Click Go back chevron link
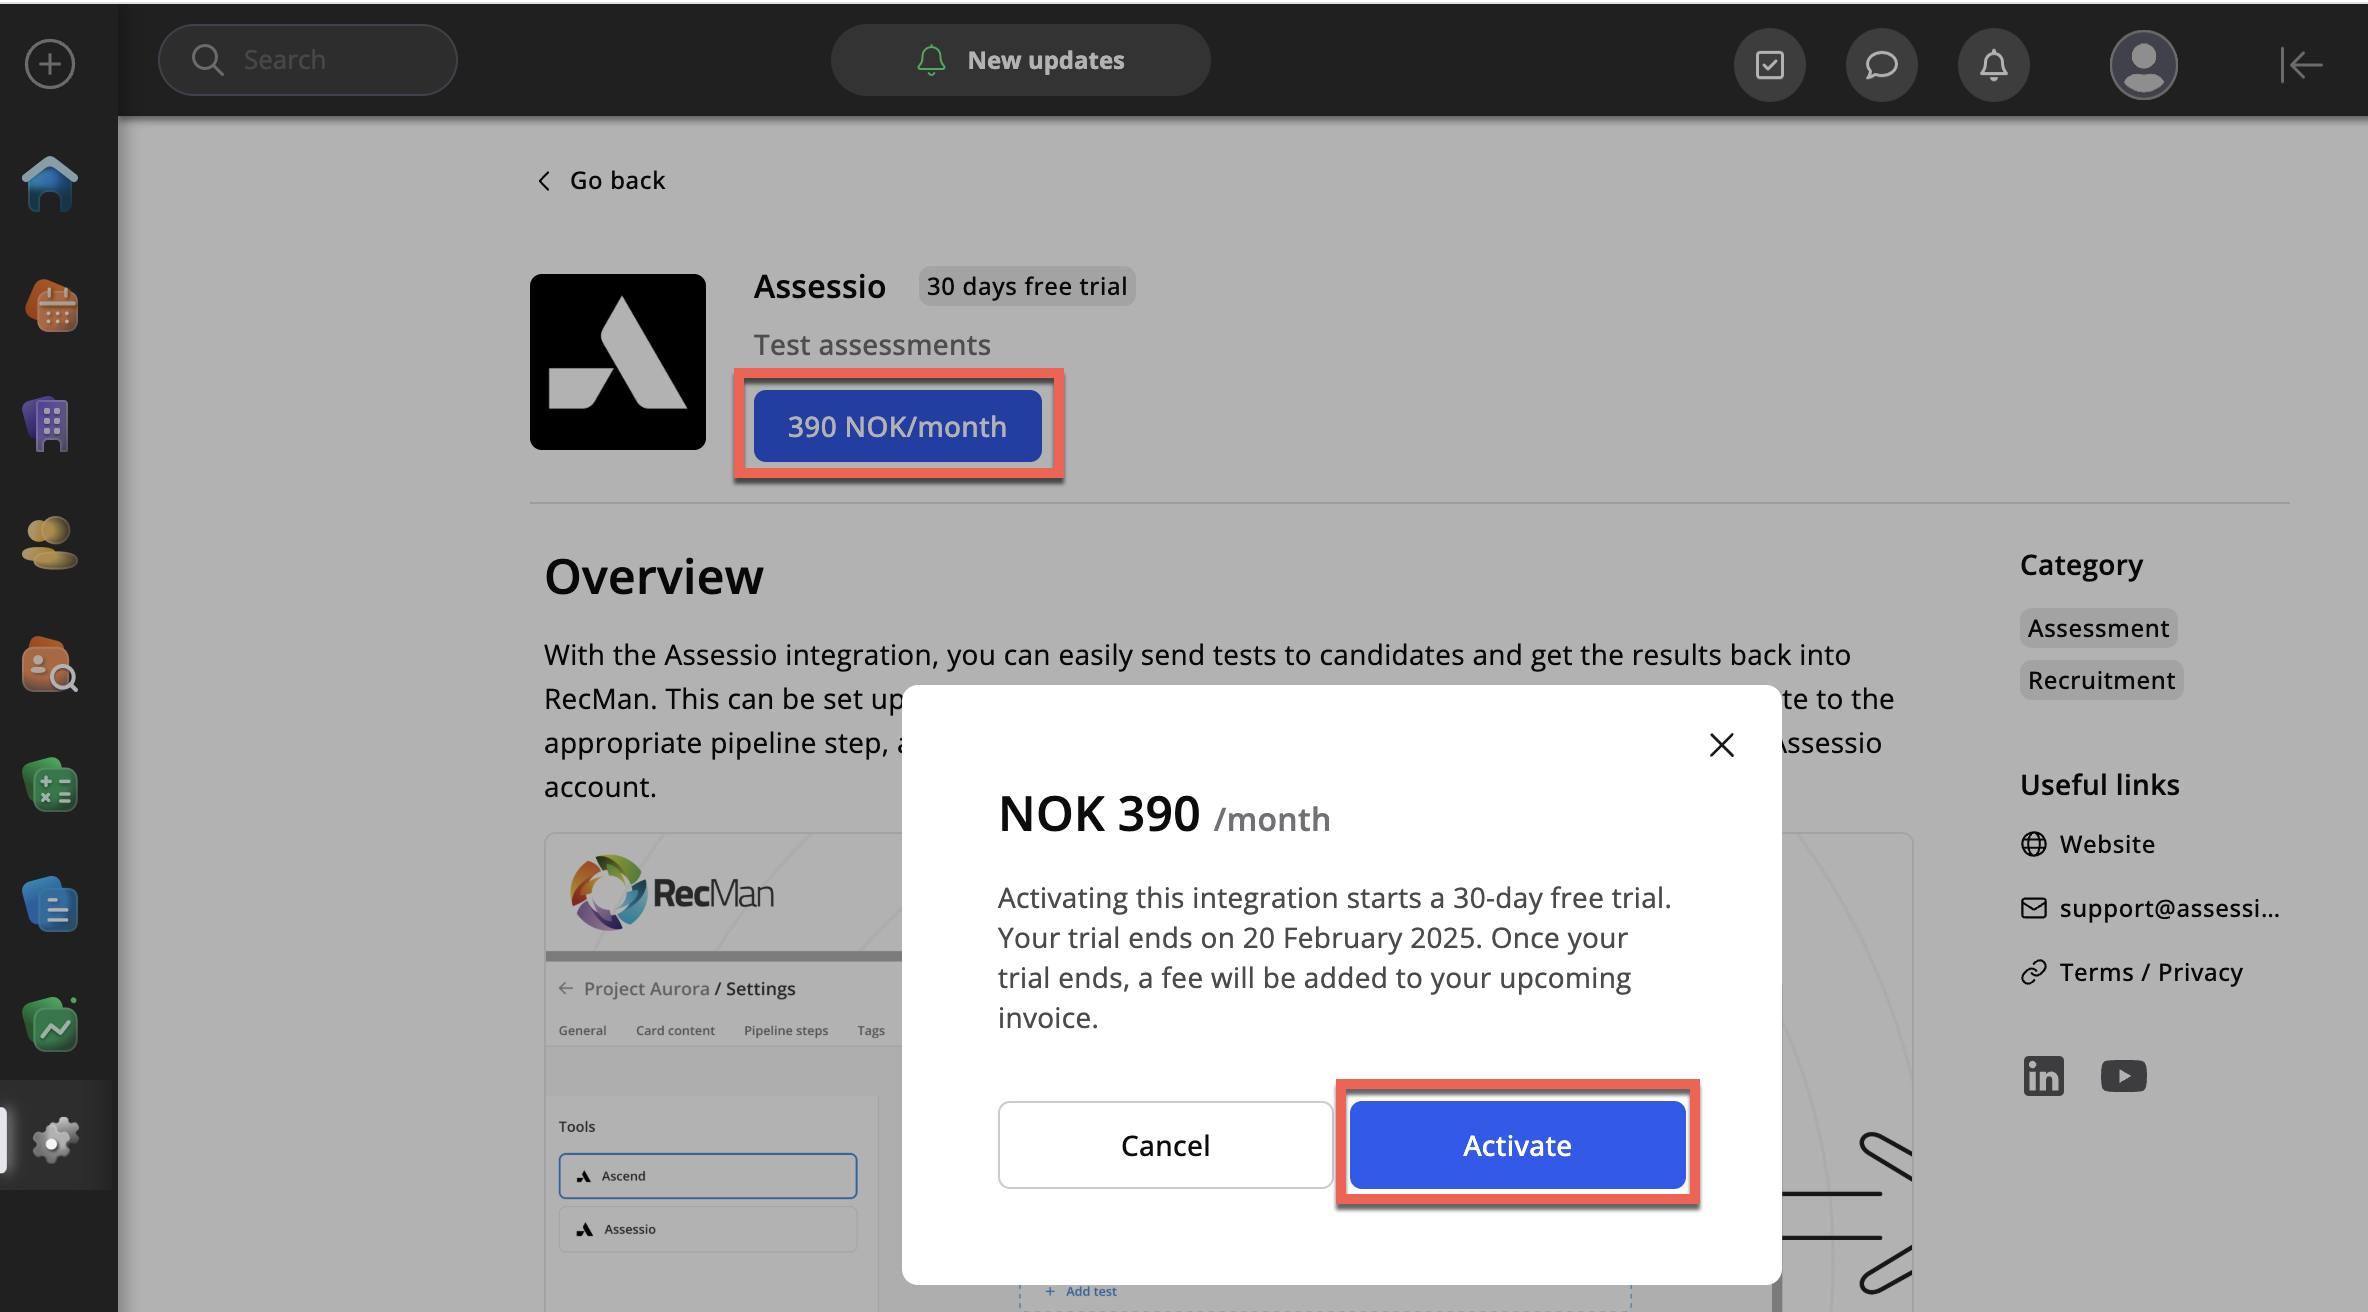The image size is (2368, 1312). coord(601,181)
